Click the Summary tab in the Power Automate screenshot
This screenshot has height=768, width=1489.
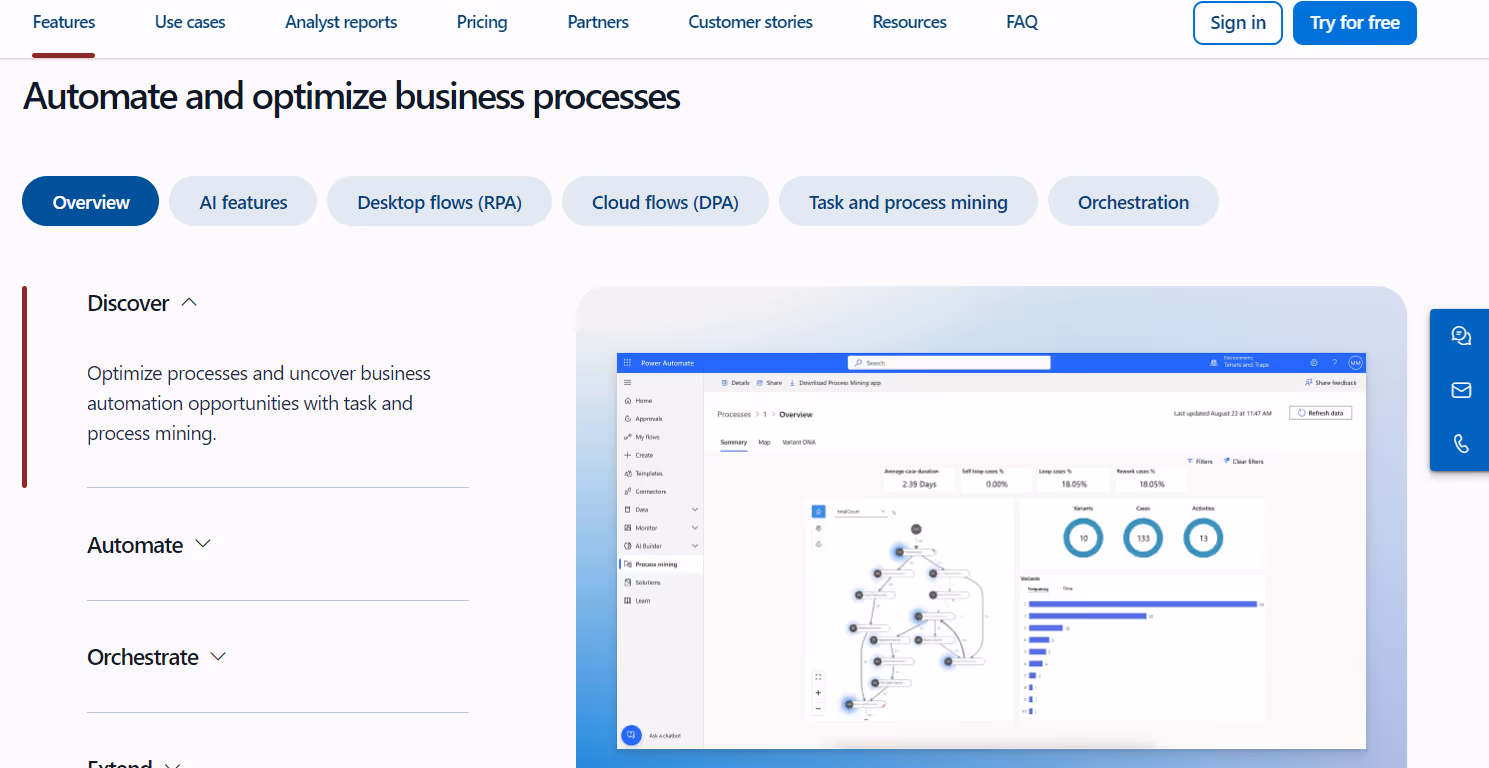coord(733,442)
